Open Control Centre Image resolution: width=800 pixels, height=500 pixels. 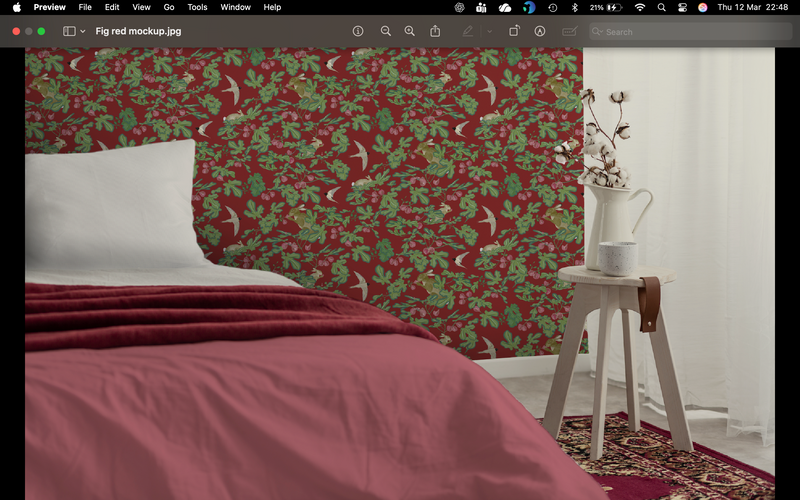click(682, 7)
